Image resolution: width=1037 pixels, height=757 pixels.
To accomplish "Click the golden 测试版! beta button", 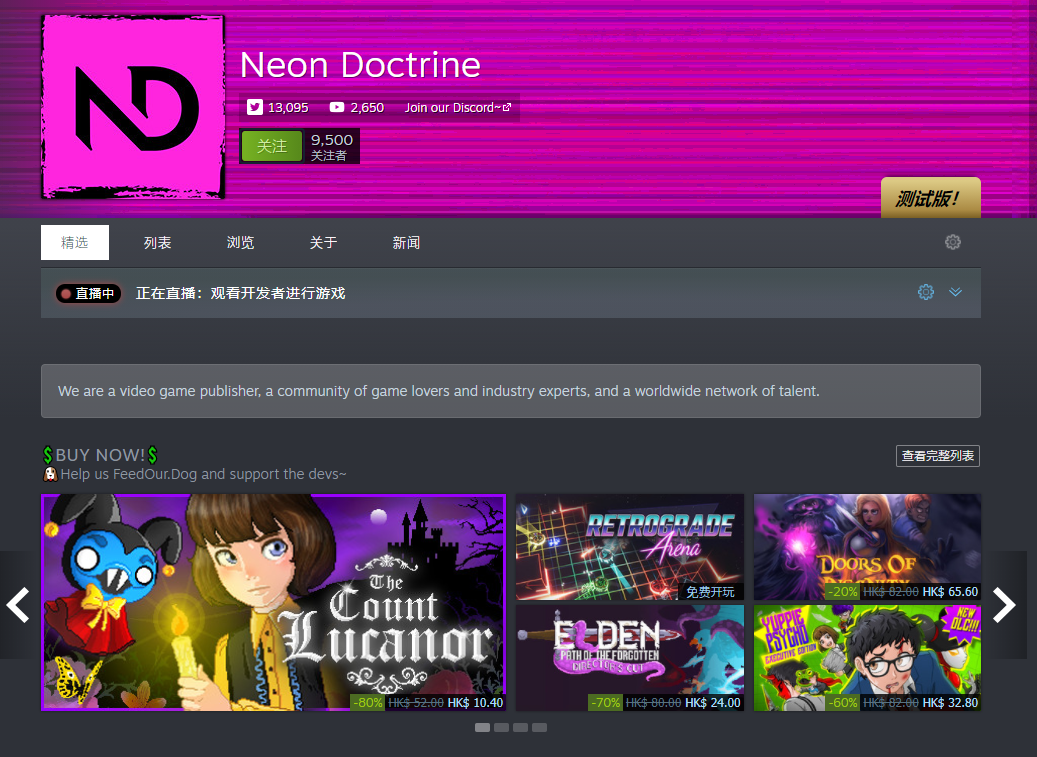I will 931,198.
